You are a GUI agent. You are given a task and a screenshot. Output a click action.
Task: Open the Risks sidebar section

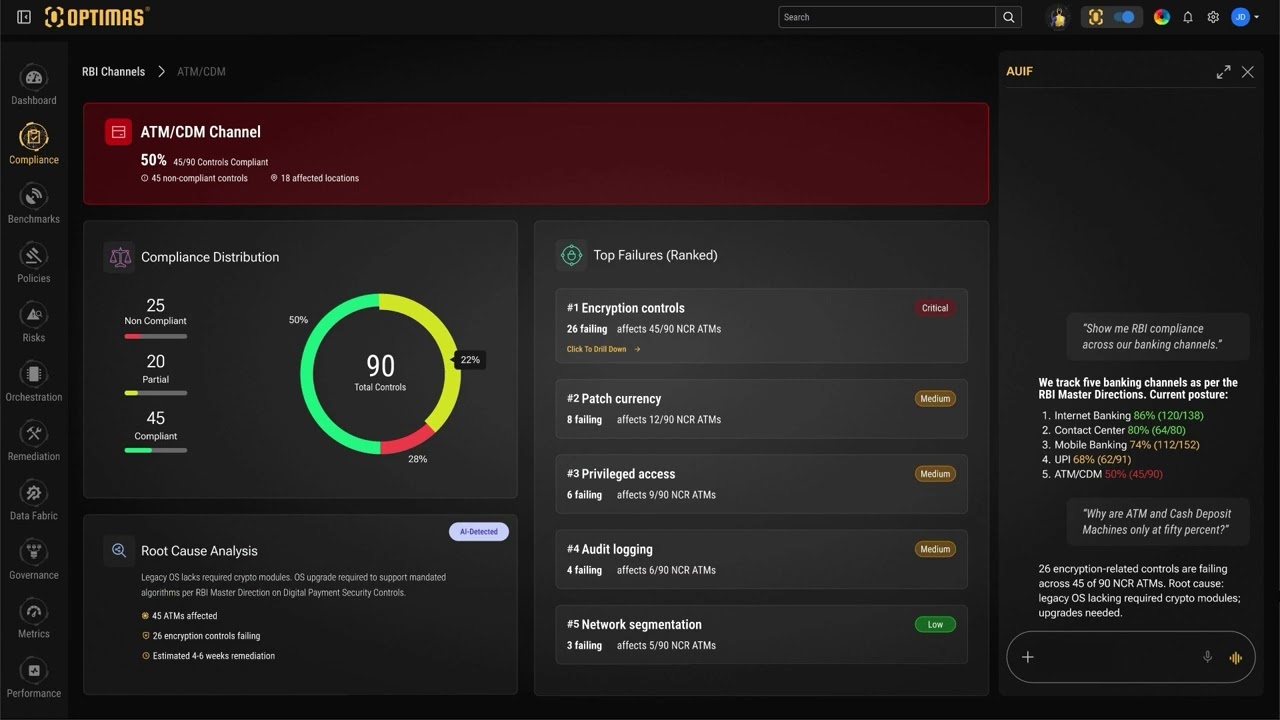[34, 322]
